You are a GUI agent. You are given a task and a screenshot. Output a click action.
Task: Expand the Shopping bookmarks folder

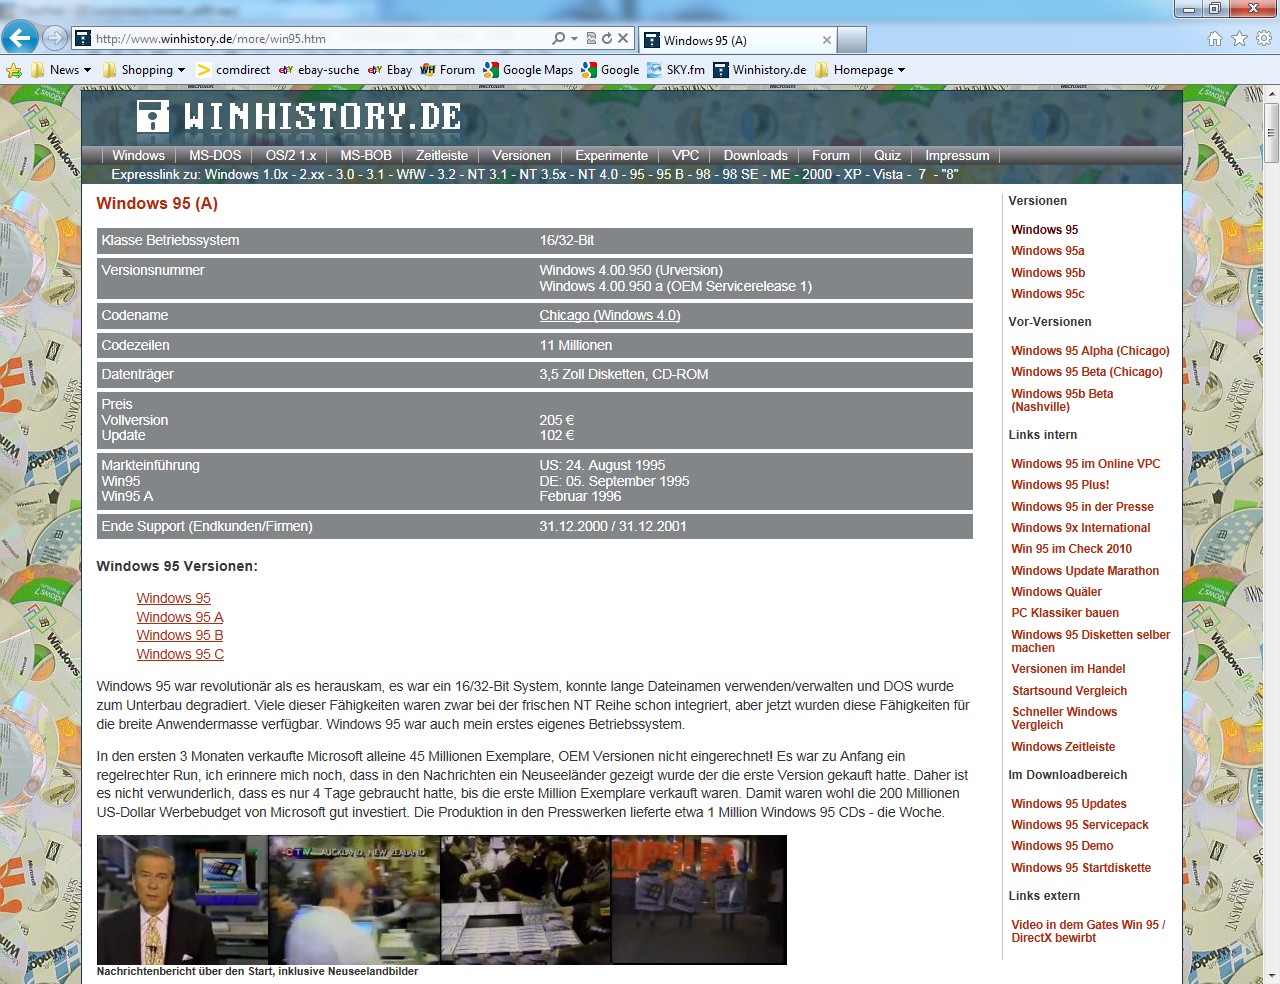pyautogui.click(x=144, y=70)
